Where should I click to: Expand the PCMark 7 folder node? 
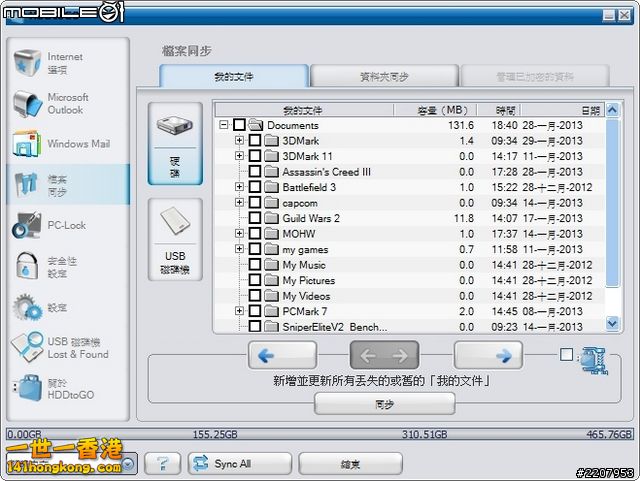pyautogui.click(x=239, y=311)
